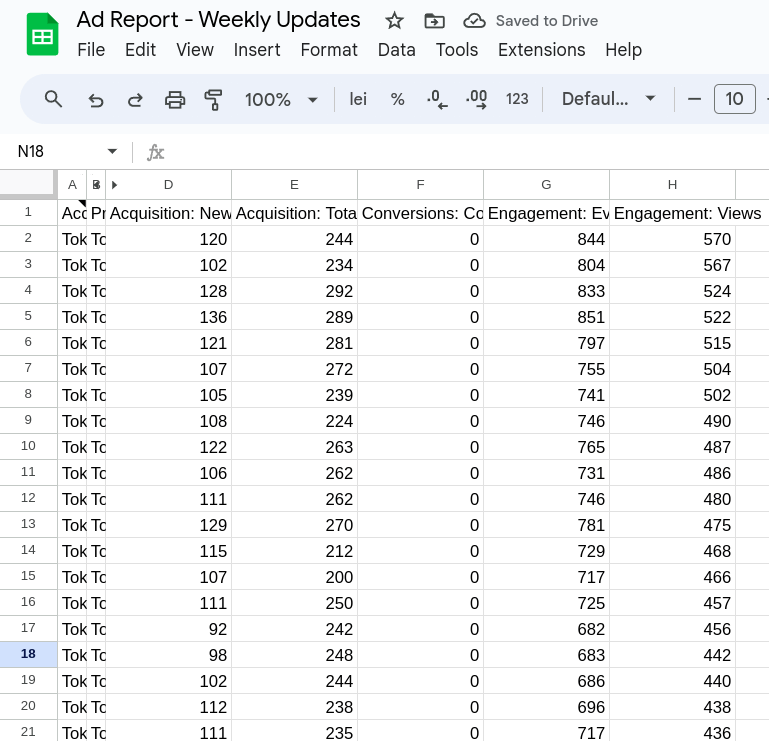Click the Move to folder icon
Screen dimensions: 769x741
click(x=434, y=21)
